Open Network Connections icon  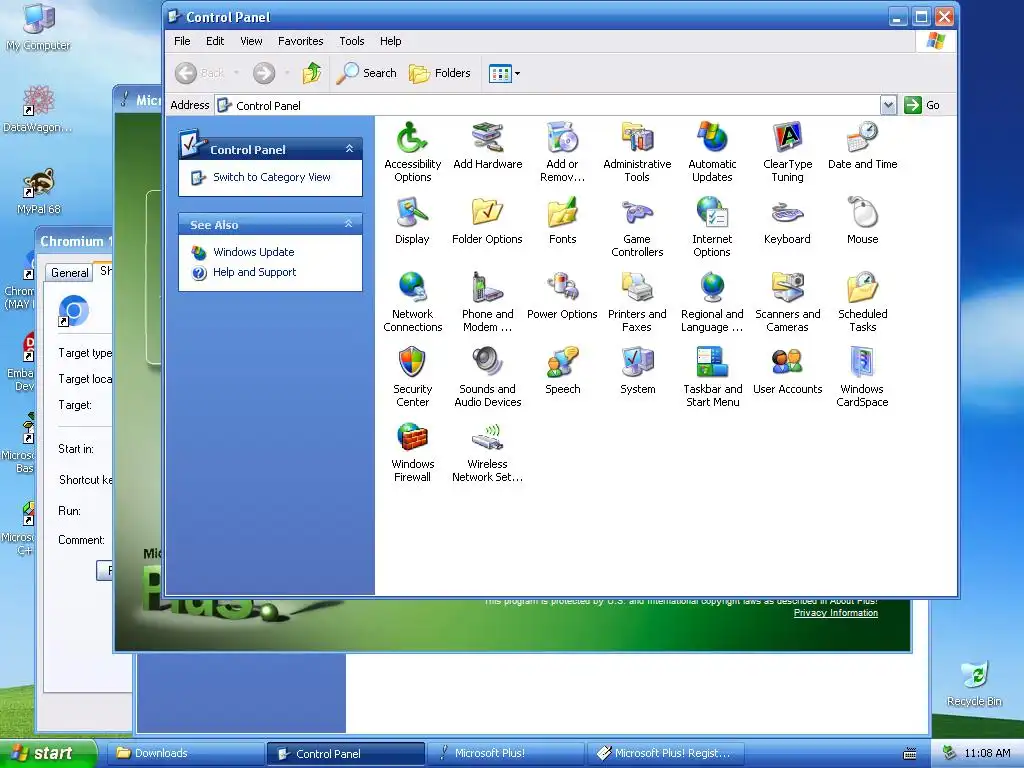(x=412, y=302)
